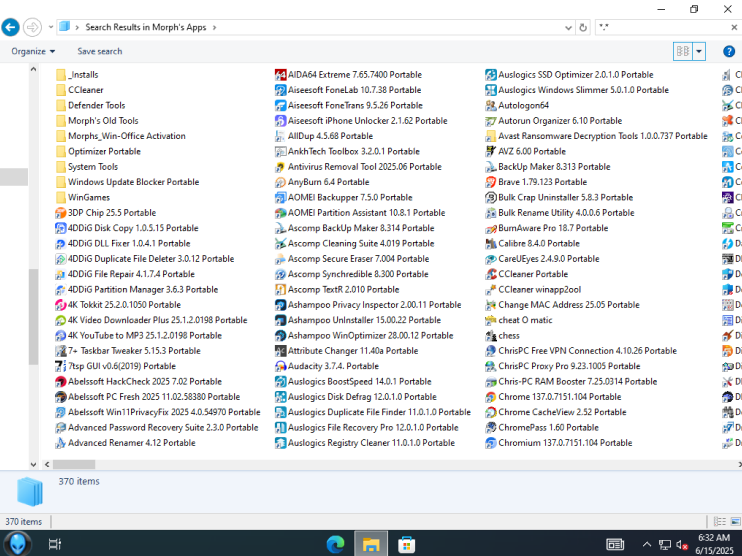
Task: Click the Autologon64 icon
Action: (491, 106)
